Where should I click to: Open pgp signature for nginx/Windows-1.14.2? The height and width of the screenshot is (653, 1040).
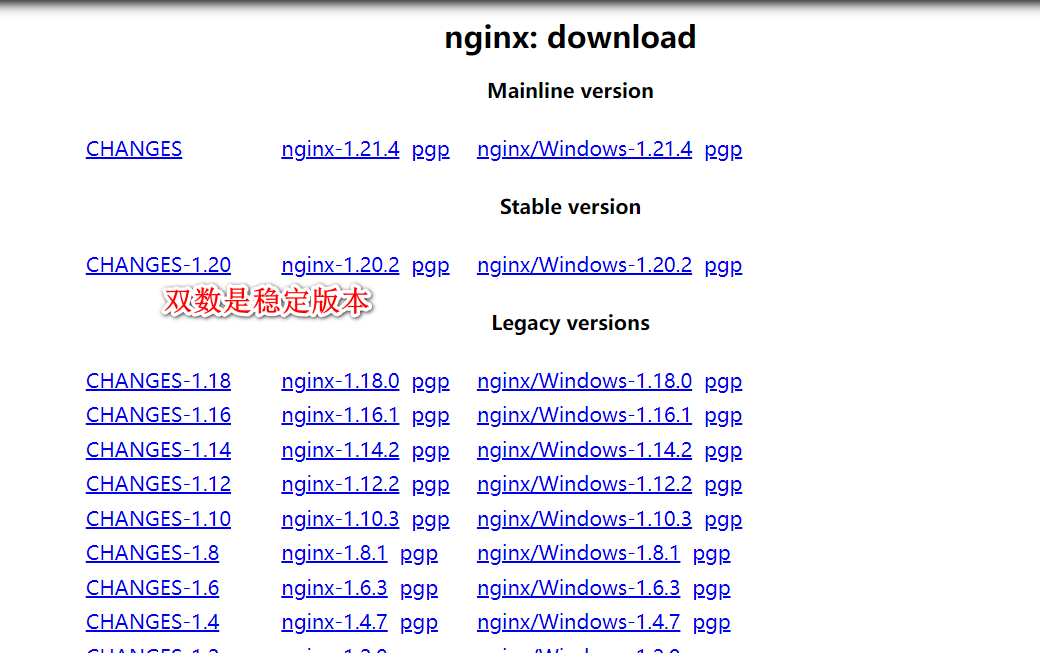click(x=723, y=451)
